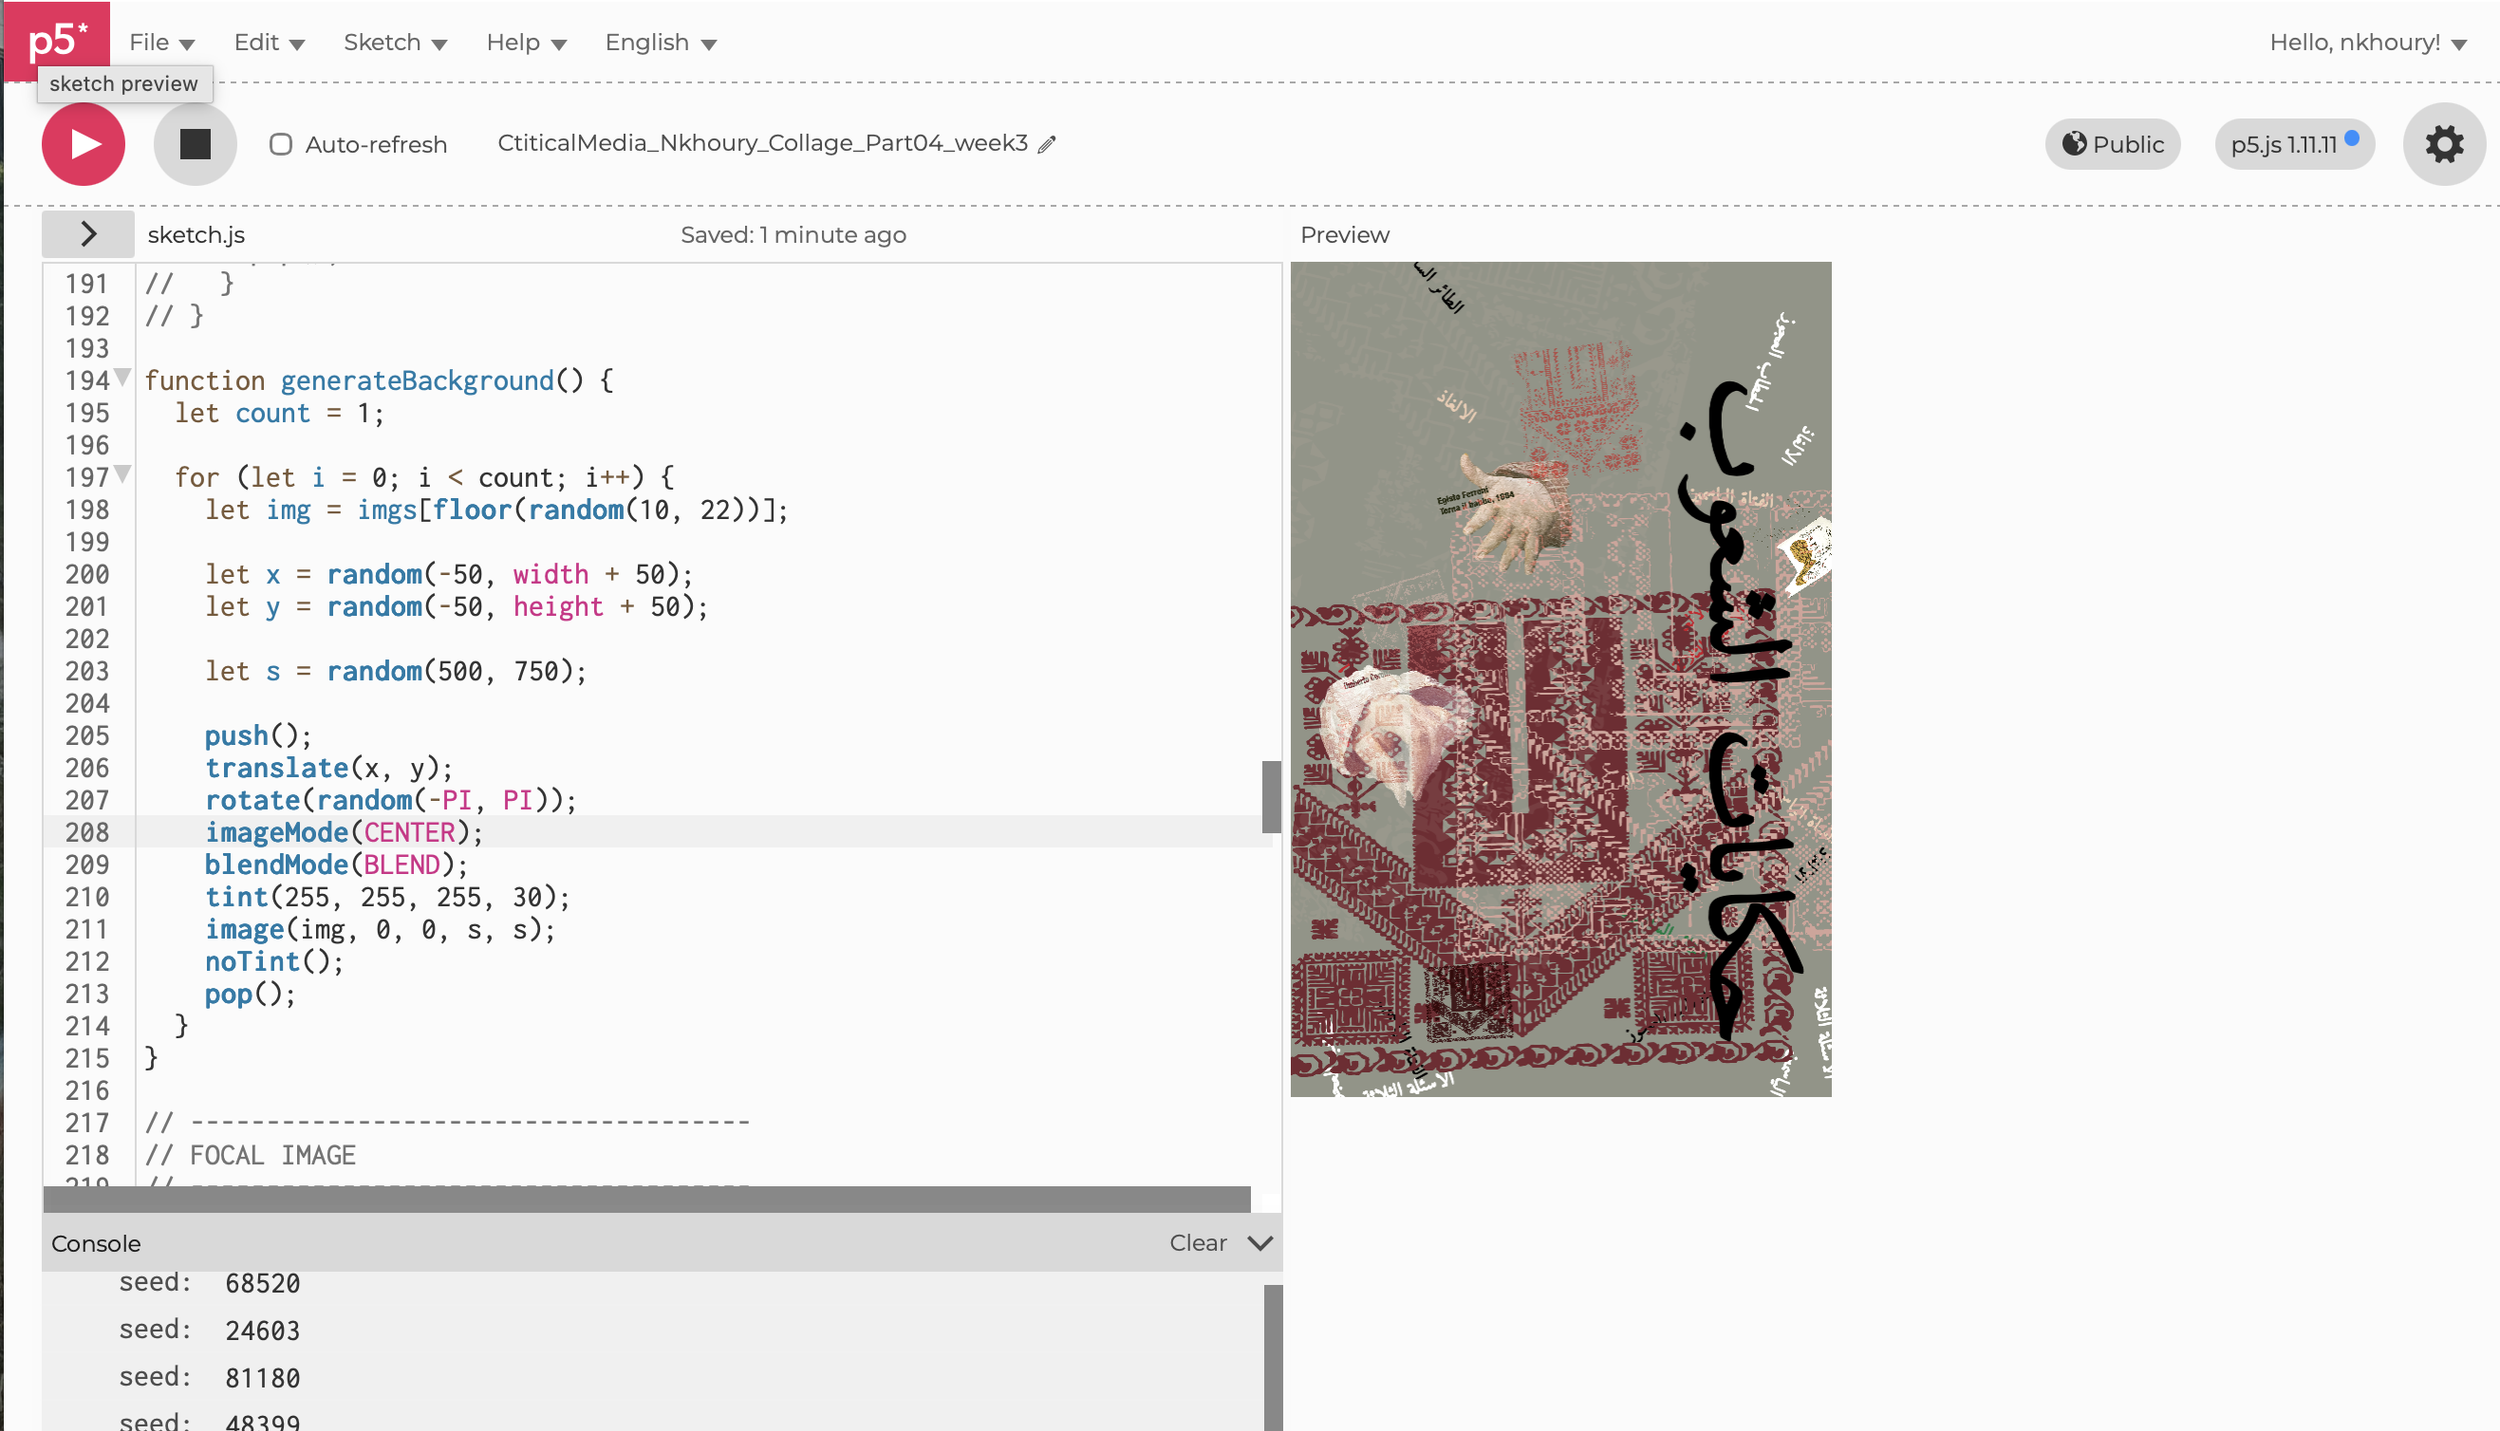Image resolution: width=2500 pixels, height=1431 pixels.
Task: Click the '// FOCAL IMAGE' comment line
Action: coord(250,1155)
